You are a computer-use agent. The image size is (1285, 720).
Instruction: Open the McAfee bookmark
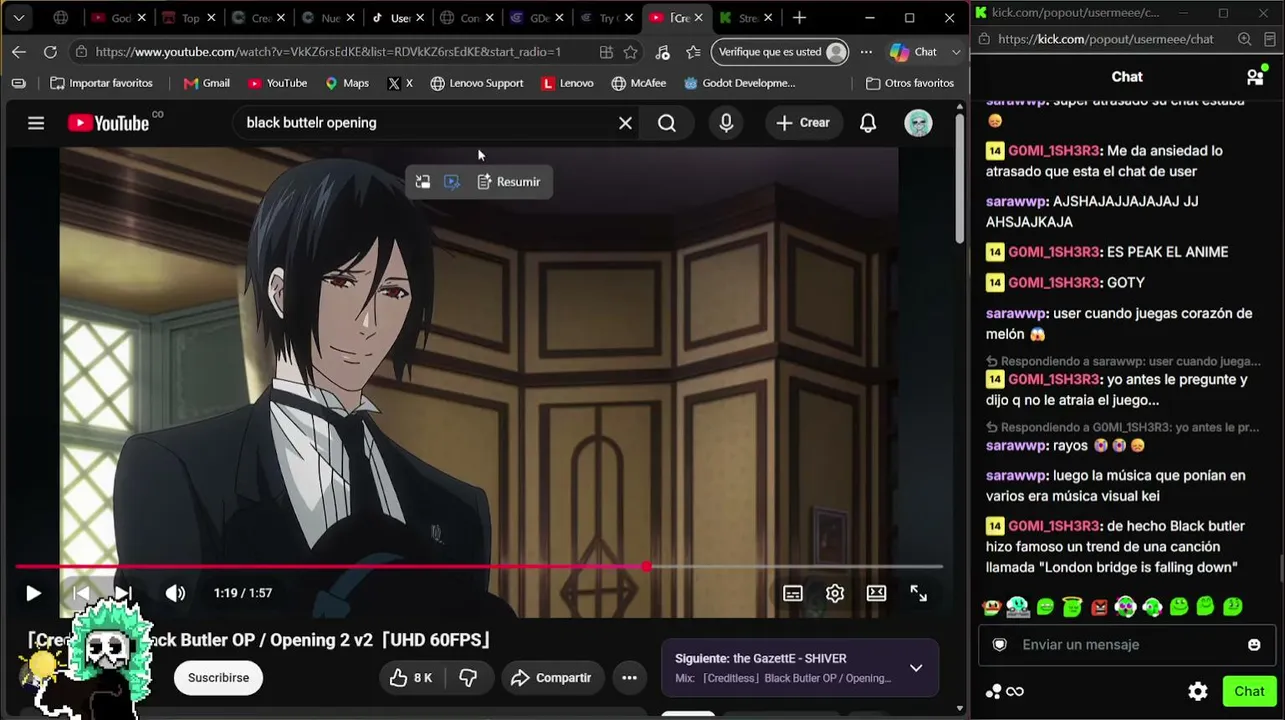[x=638, y=83]
